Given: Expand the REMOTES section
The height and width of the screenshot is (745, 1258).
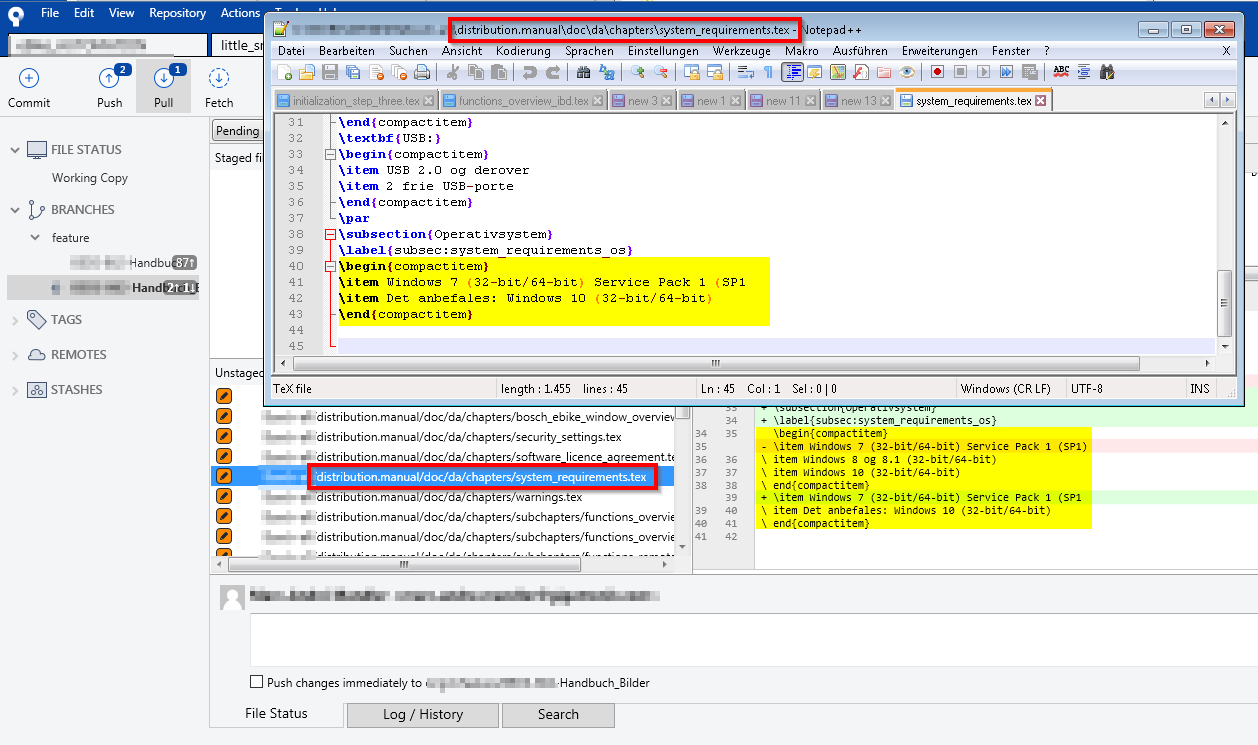Looking at the screenshot, I should point(14,355).
